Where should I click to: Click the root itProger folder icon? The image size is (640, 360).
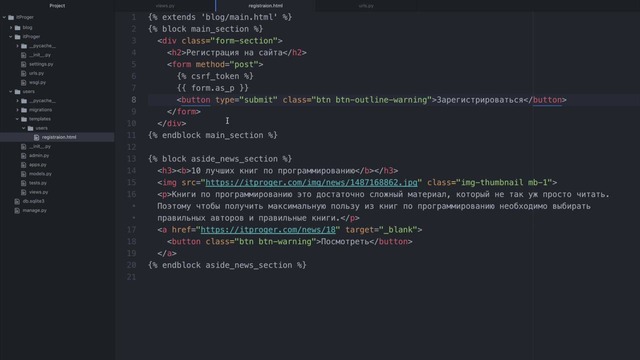click(x=11, y=17)
